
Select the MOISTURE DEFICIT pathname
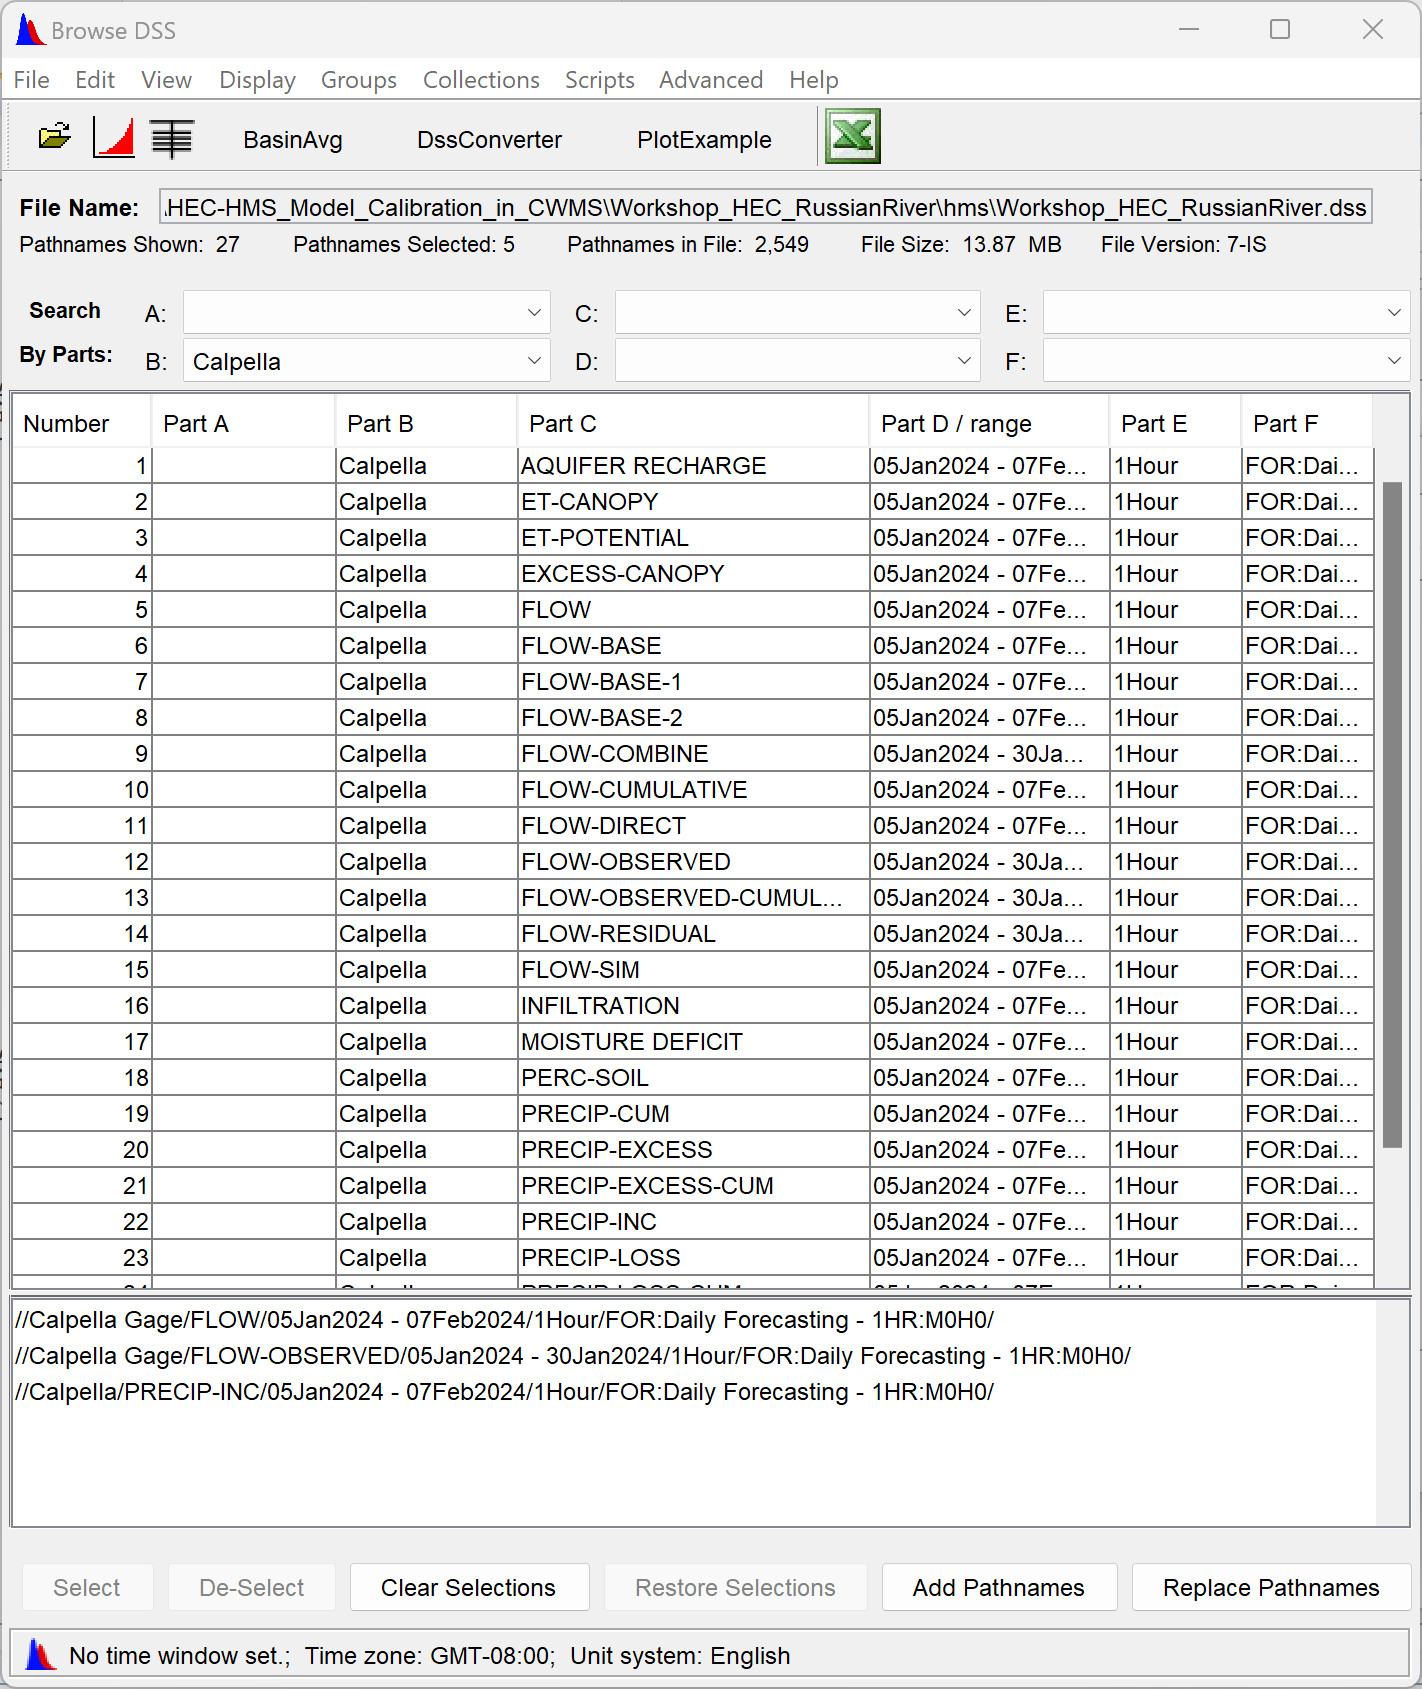pyautogui.click(x=693, y=1042)
